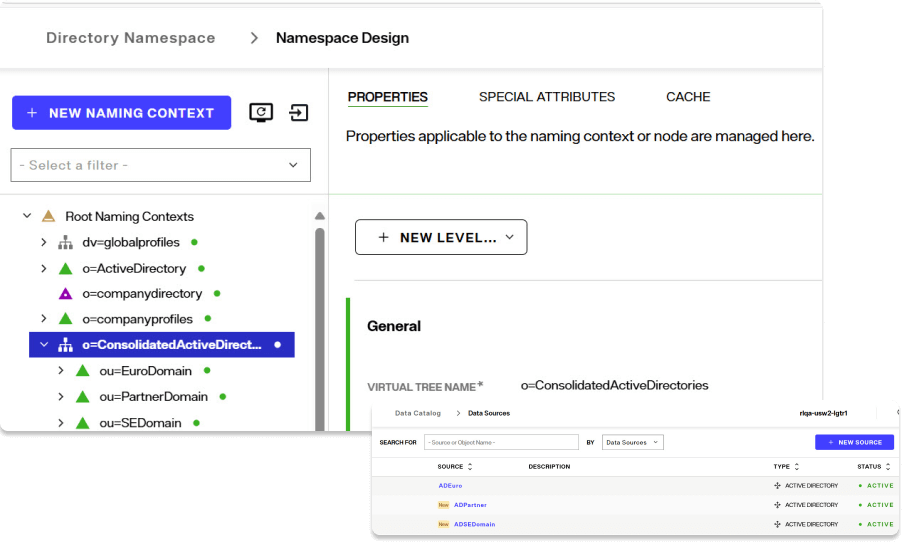Click the purple triangle icon of o=companydirectory
This screenshot has height=549, width=913.
pos(65,293)
